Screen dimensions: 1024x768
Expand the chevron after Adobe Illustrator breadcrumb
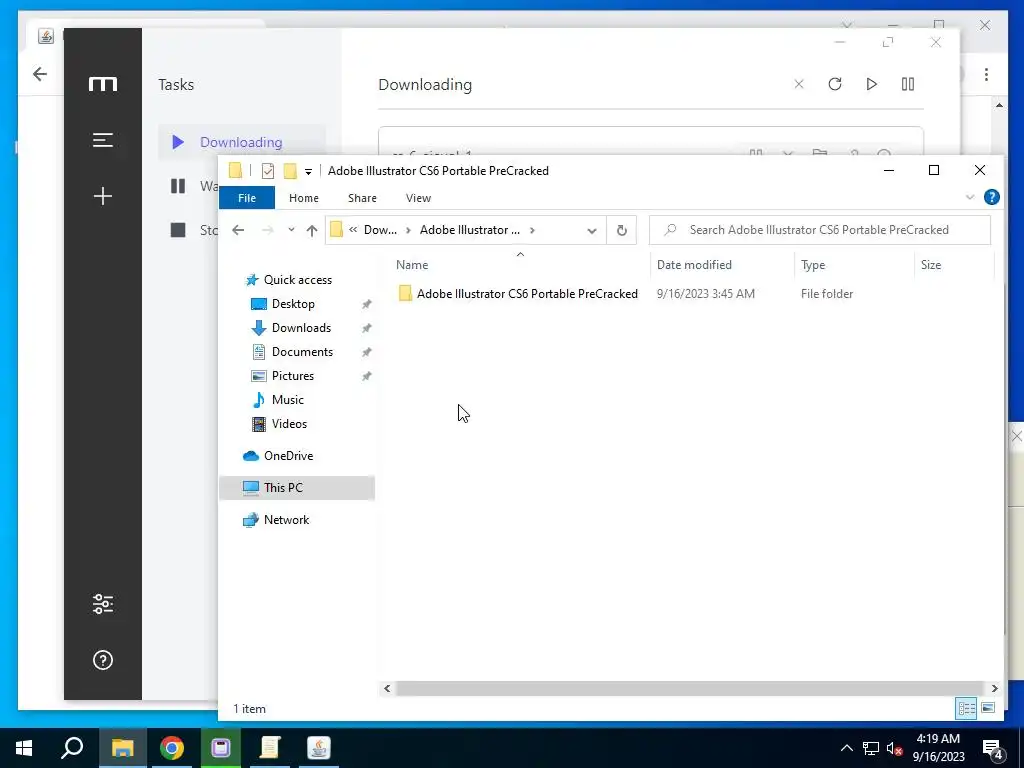tap(532, 230)
